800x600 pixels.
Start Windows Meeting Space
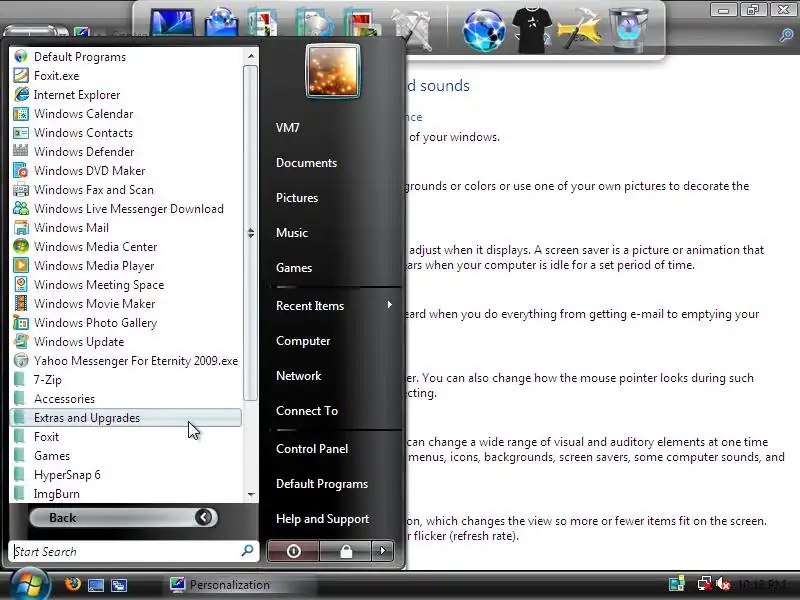[x=126, y=285]
